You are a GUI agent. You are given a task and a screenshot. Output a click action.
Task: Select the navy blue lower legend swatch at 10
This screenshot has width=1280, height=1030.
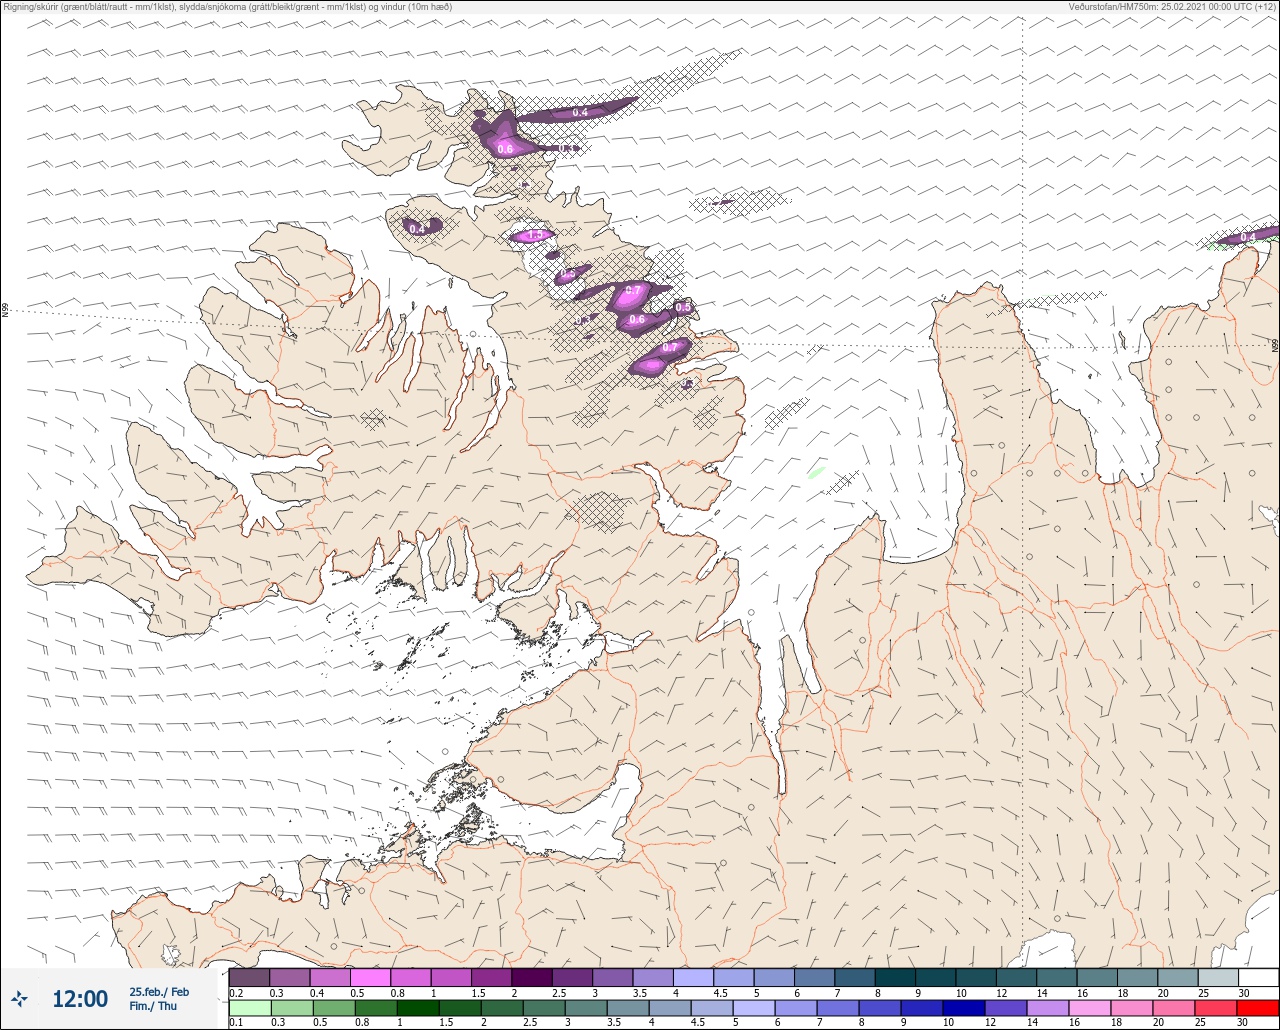pos(963,1008)
